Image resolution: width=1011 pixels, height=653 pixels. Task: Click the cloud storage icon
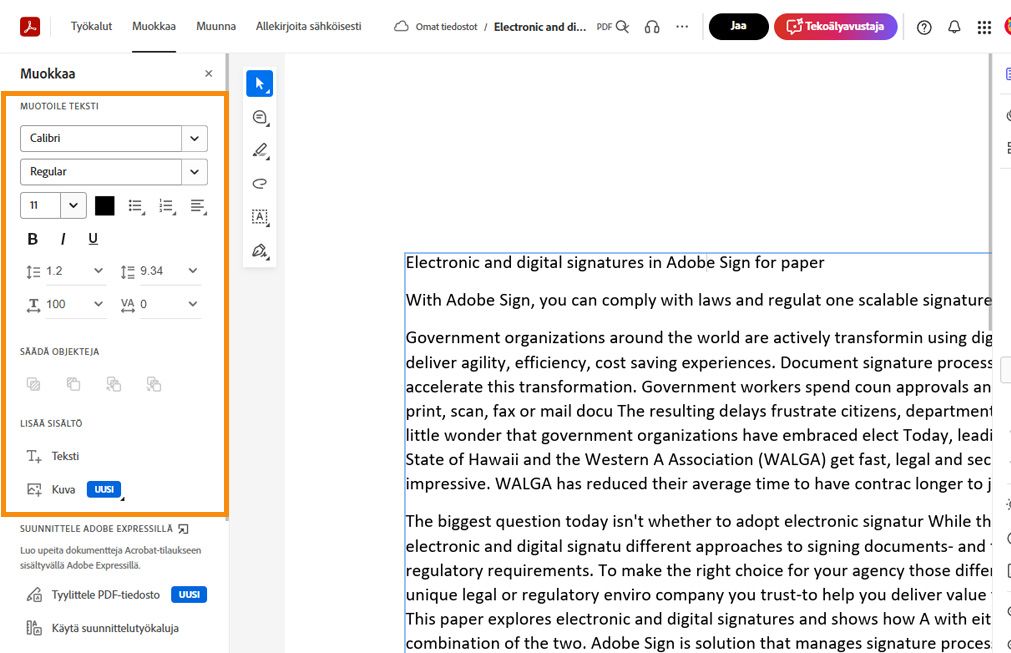[401, 26]
